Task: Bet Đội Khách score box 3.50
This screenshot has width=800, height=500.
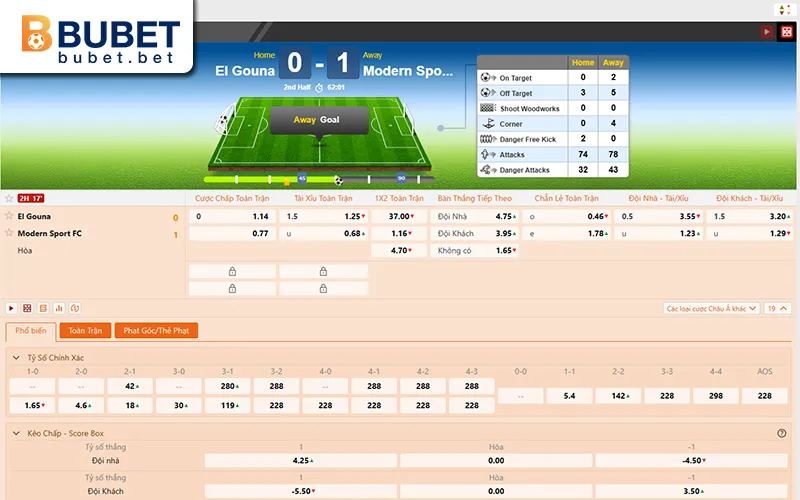Action: (691, 491)
